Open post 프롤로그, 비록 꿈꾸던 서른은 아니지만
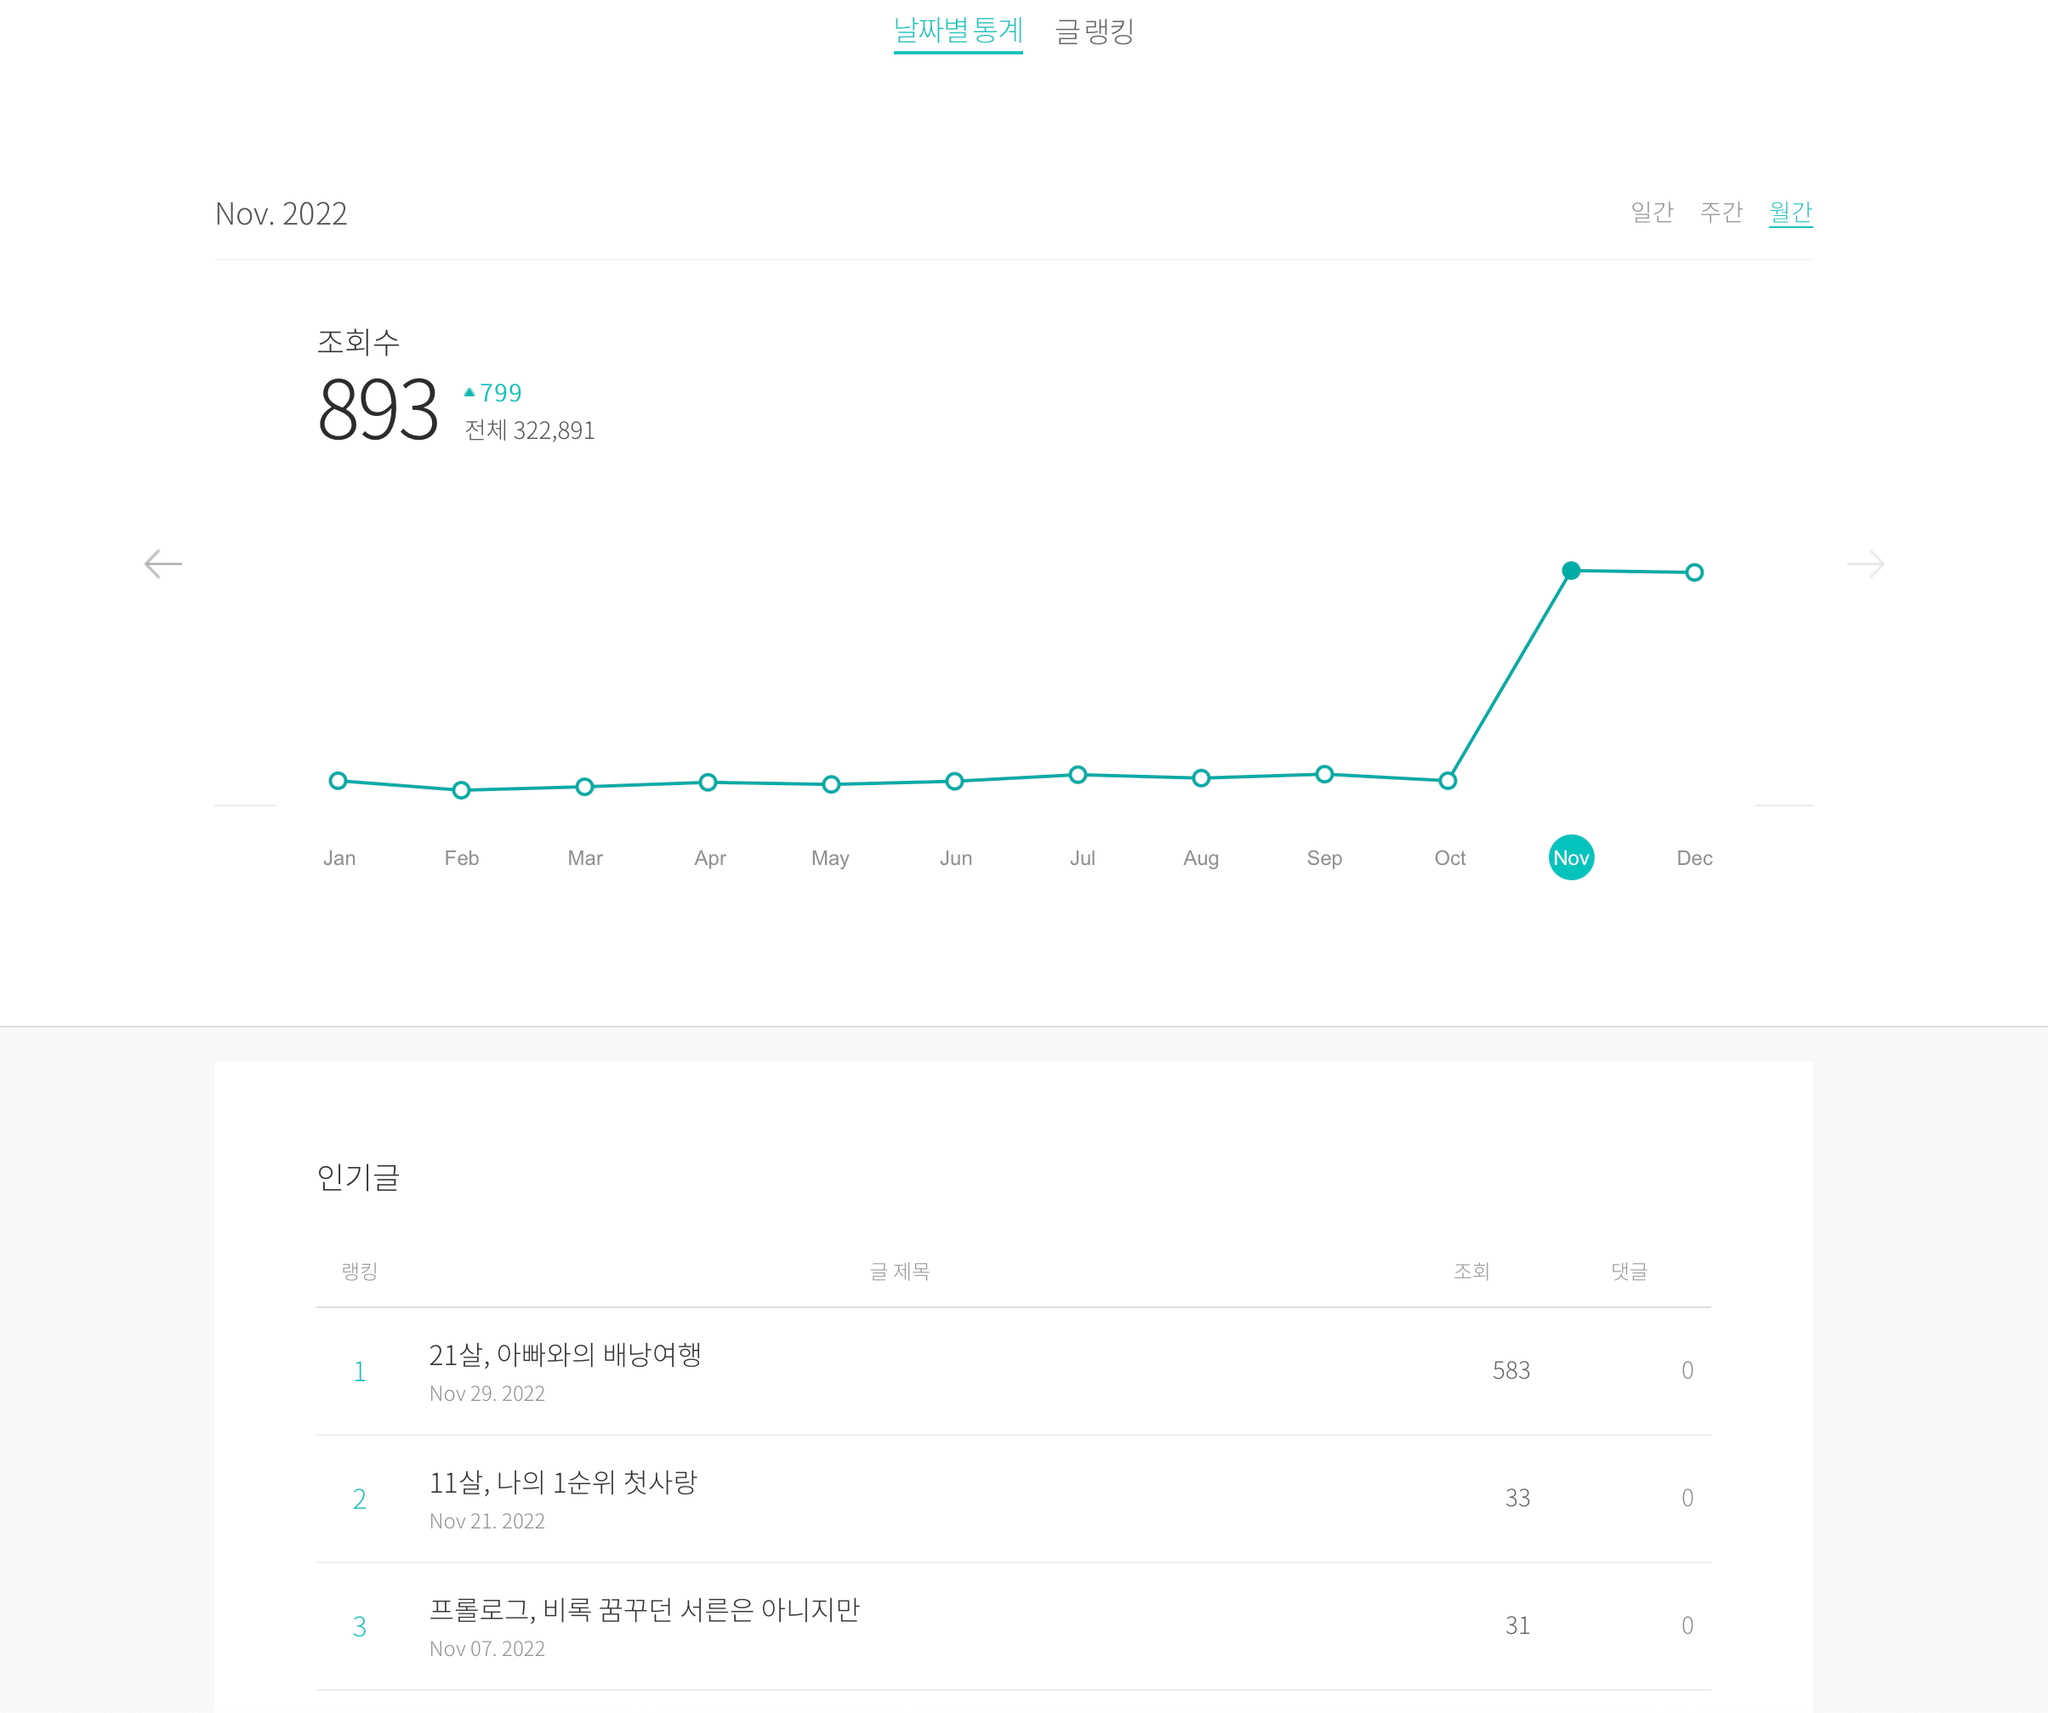2048x1713 pixels. tap(644, 1610)
